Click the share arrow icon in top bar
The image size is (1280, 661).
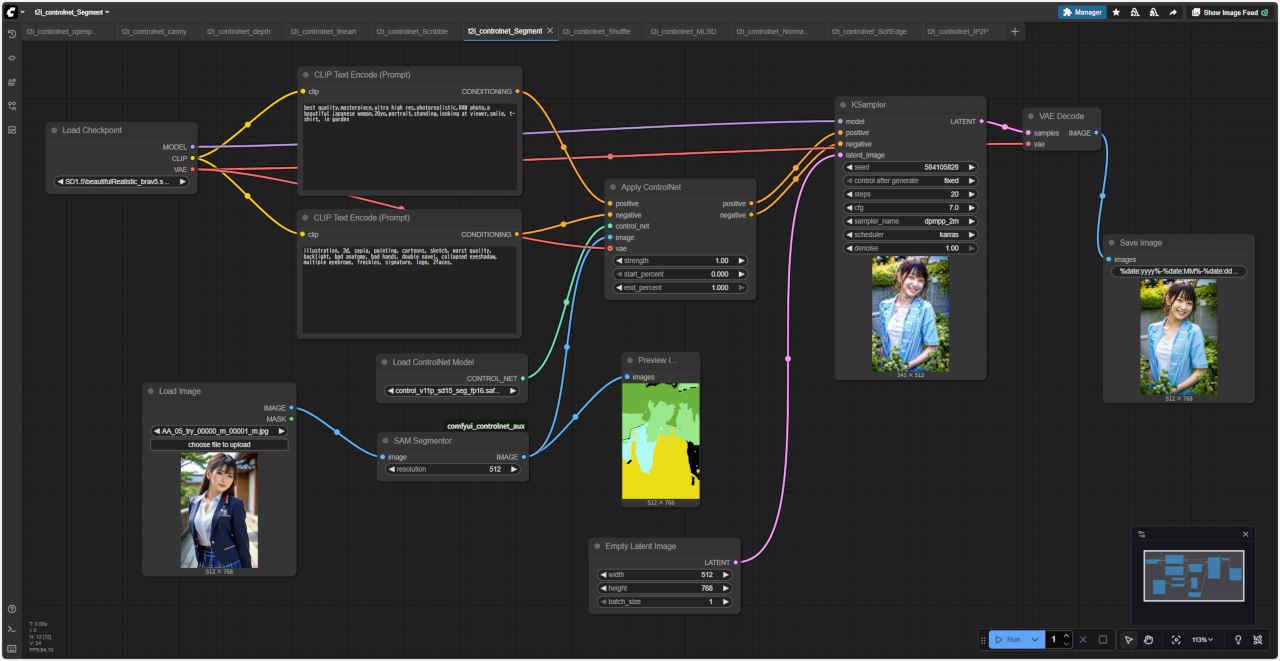[x=1172, y=12]
